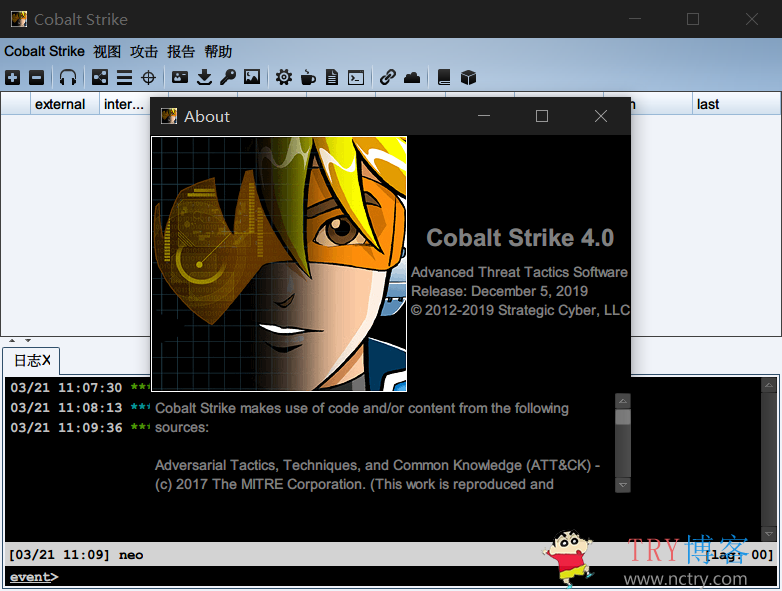The width and height of the screenshot is (782, 591).
Task: Click the Cobalt Strike artwork in About
Action: [279, 263]
